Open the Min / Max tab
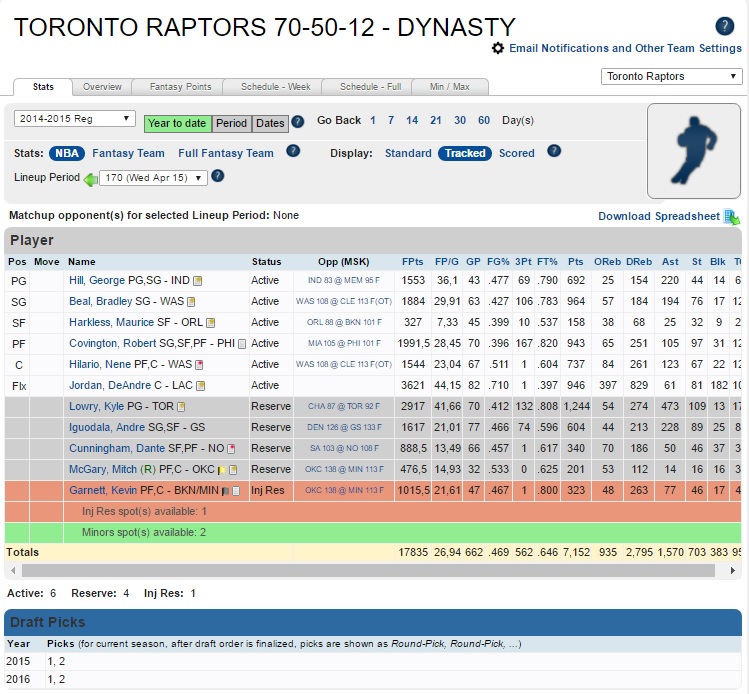This screenshot has height=694, width=749. click(x=449, y=87)
